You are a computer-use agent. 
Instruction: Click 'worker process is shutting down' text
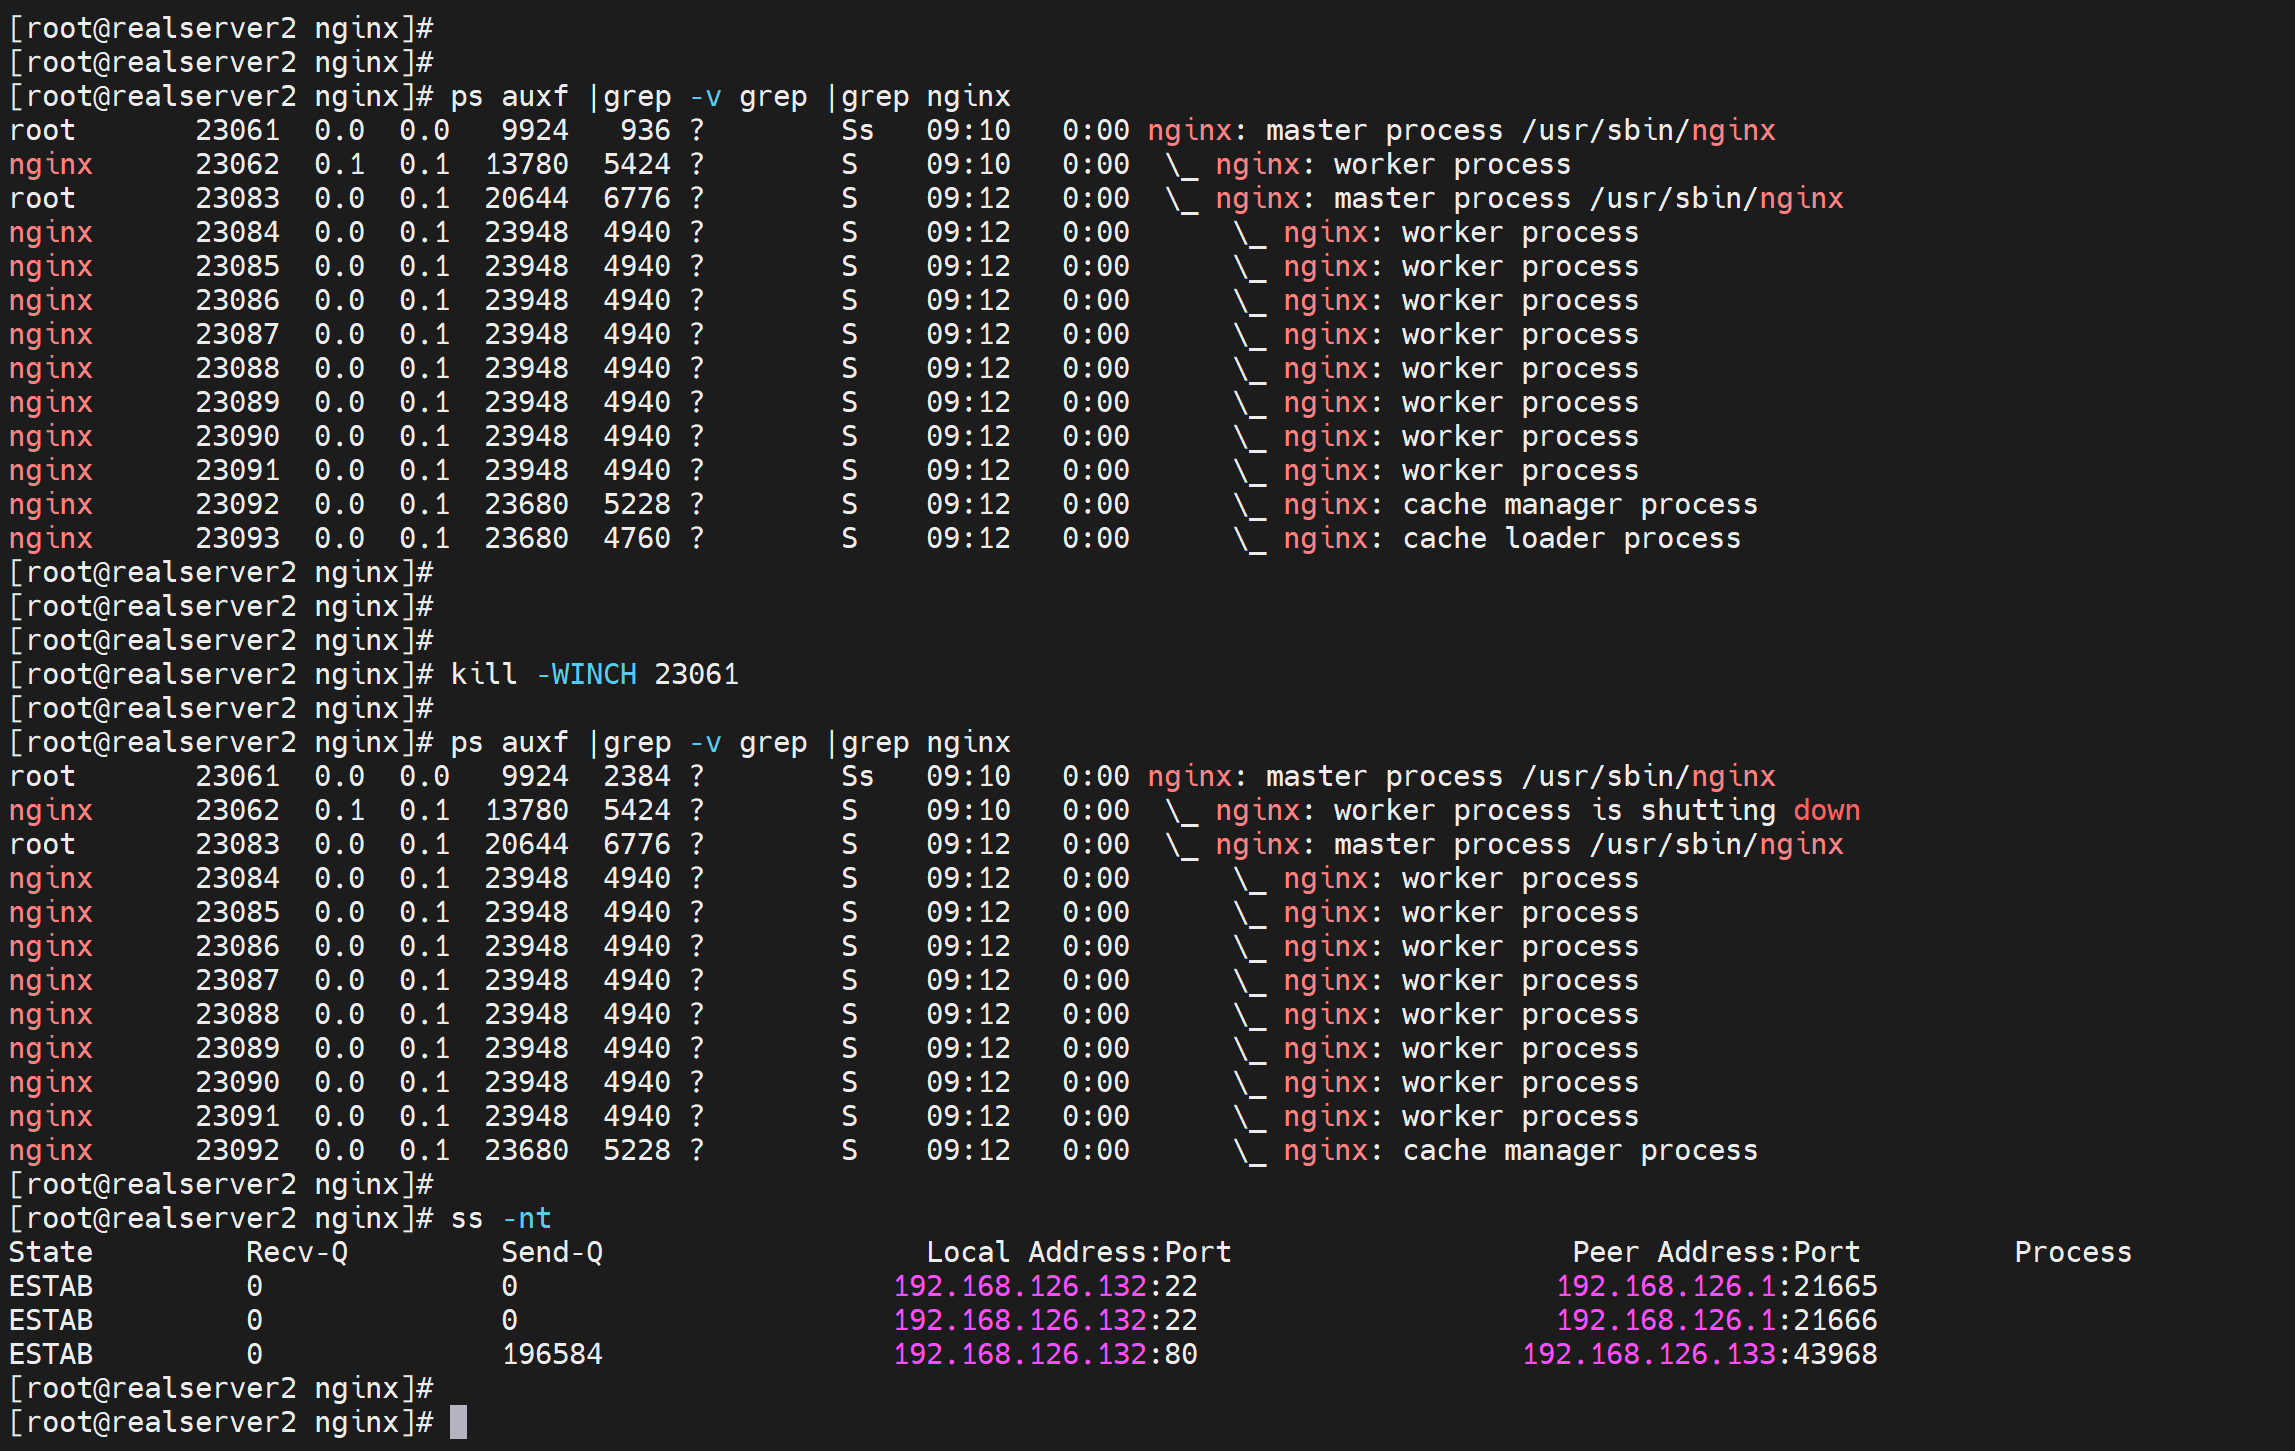(x=1596, y=810)
